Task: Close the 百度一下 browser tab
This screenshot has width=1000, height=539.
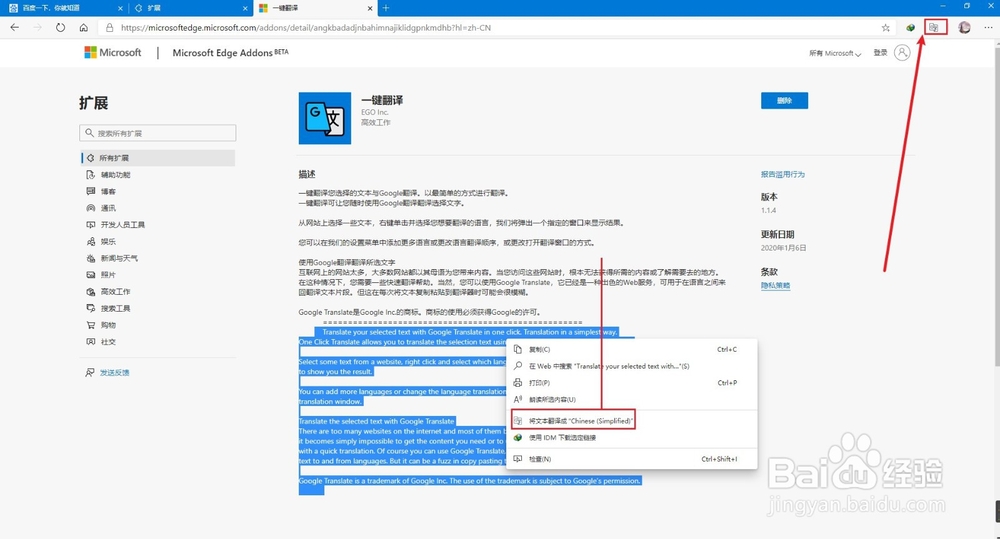Action: [121, 8]
